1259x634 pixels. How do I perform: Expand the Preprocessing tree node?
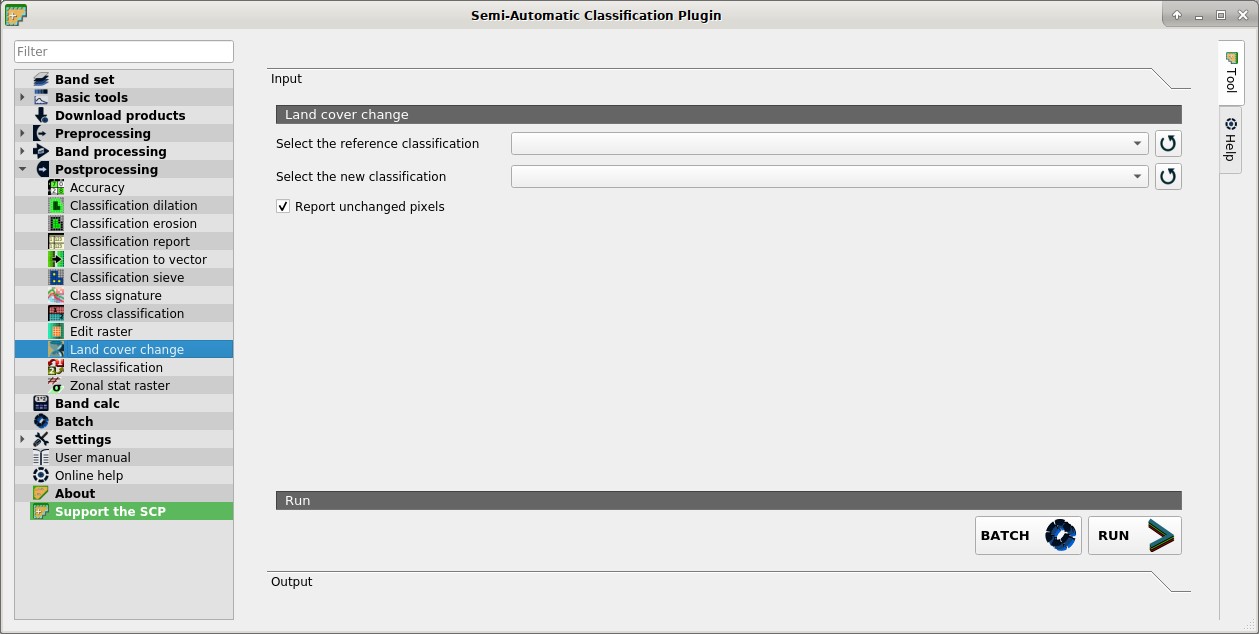coord(22,133)
